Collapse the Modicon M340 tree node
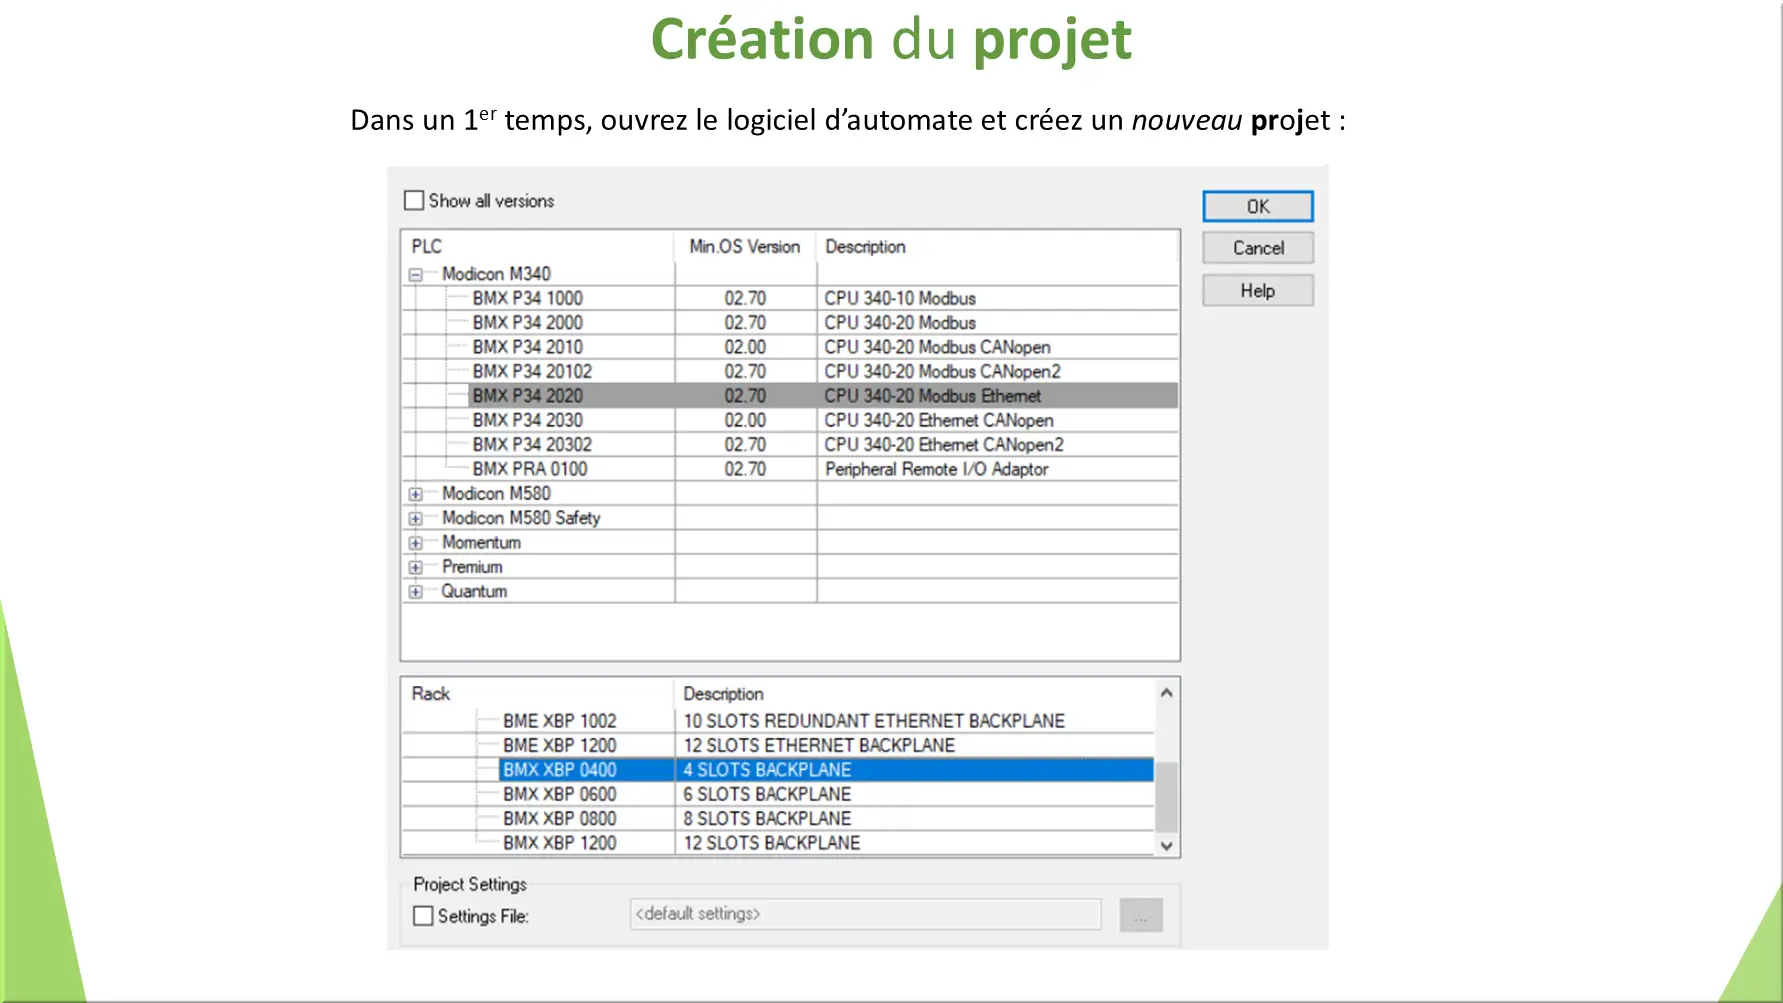The height and width of the screenshot is (1003, 1783). 415,275
